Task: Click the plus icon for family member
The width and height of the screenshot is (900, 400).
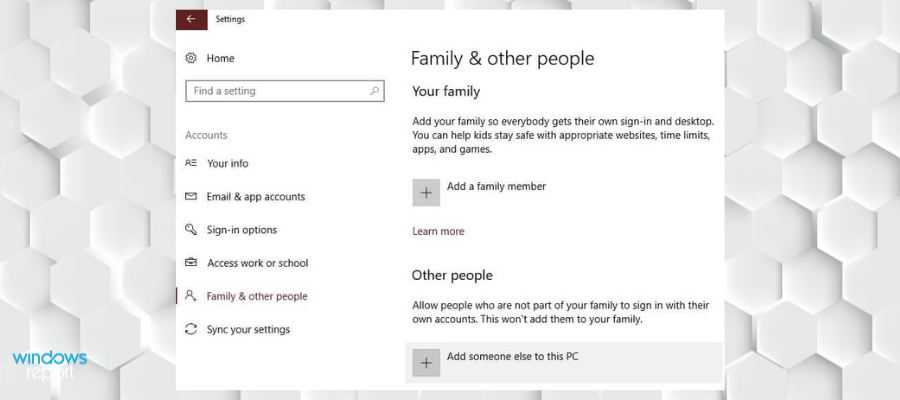Action: 426,193
